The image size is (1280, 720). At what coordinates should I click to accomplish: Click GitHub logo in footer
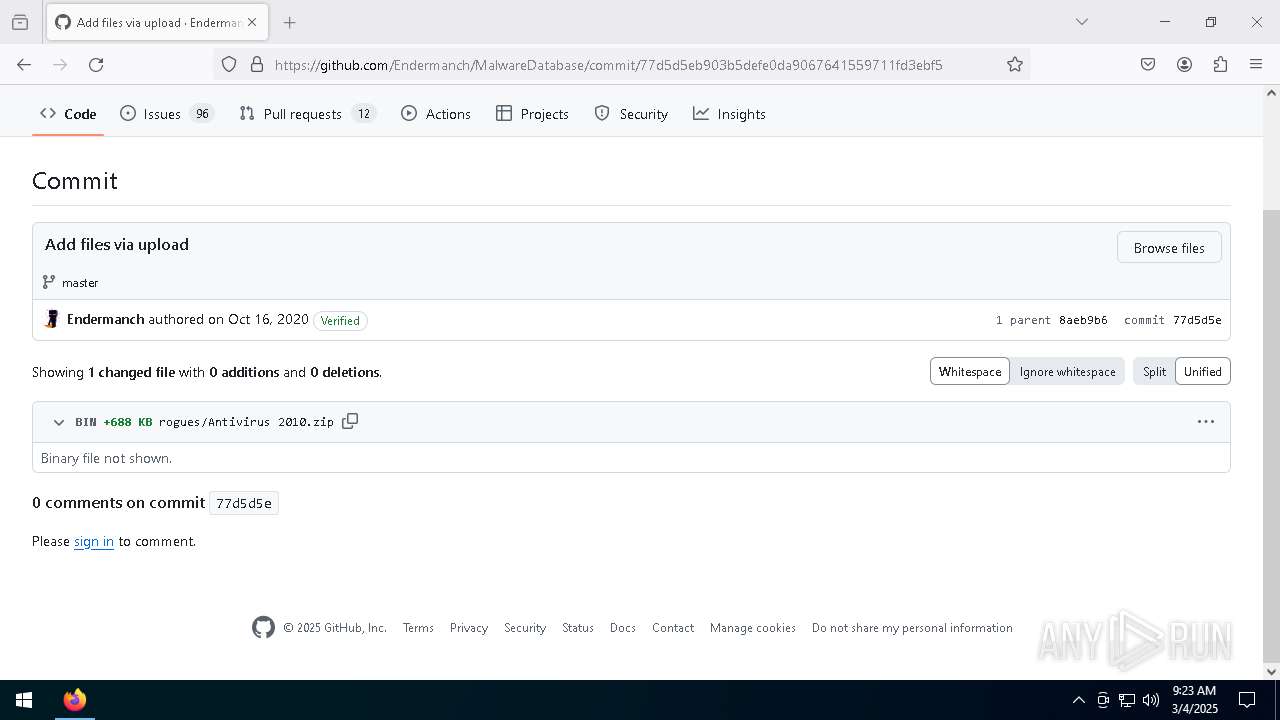[263, 627]
